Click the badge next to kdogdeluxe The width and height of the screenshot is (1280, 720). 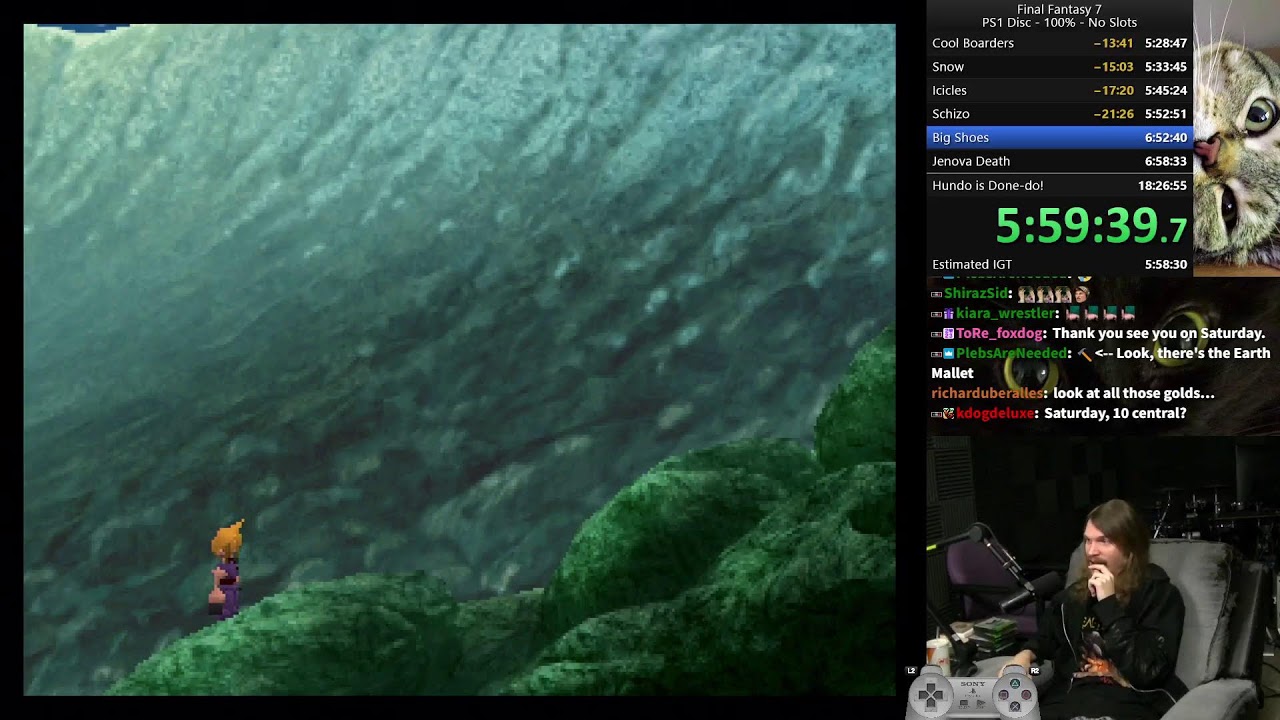[x=949, y=414]
